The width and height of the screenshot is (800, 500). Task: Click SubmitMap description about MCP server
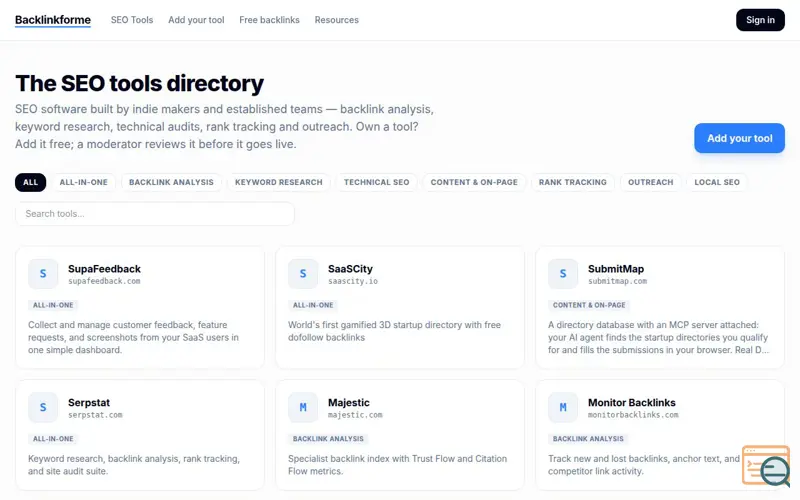(x=658, y=337)
